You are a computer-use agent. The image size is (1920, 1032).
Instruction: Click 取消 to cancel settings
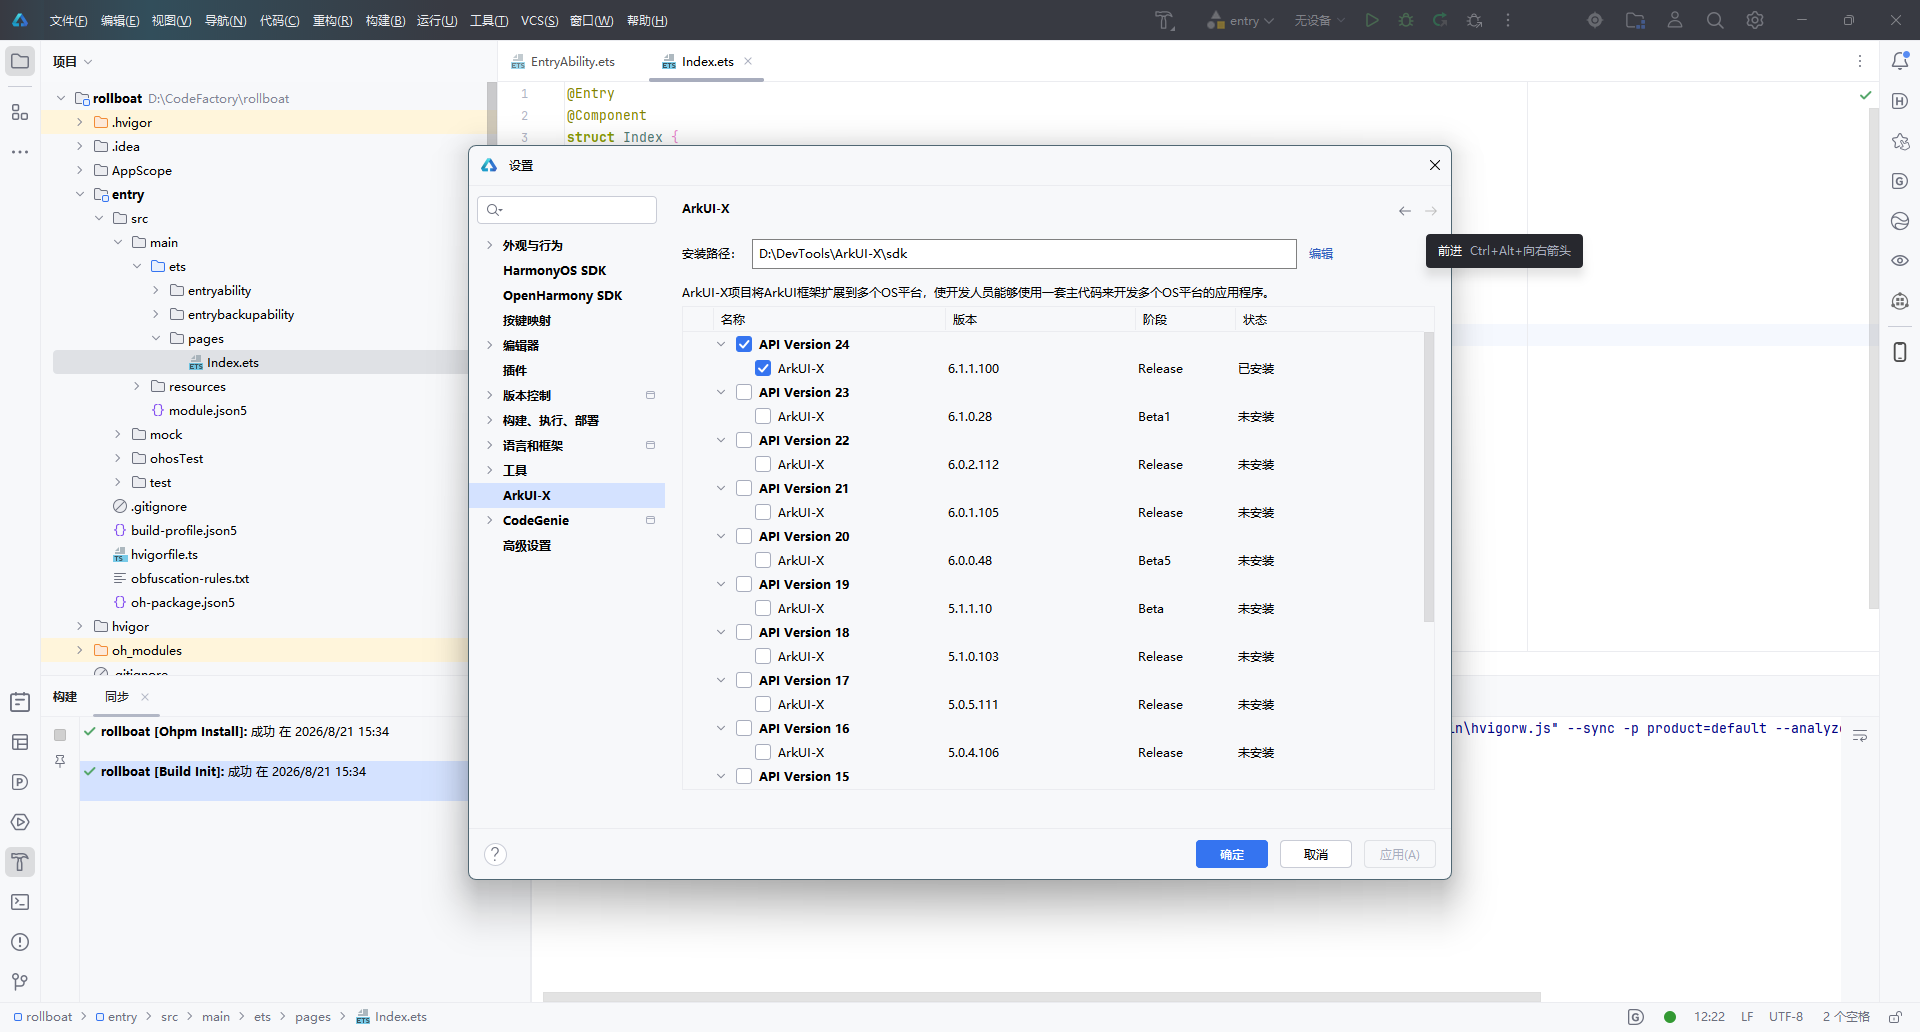coord(1316,854)
